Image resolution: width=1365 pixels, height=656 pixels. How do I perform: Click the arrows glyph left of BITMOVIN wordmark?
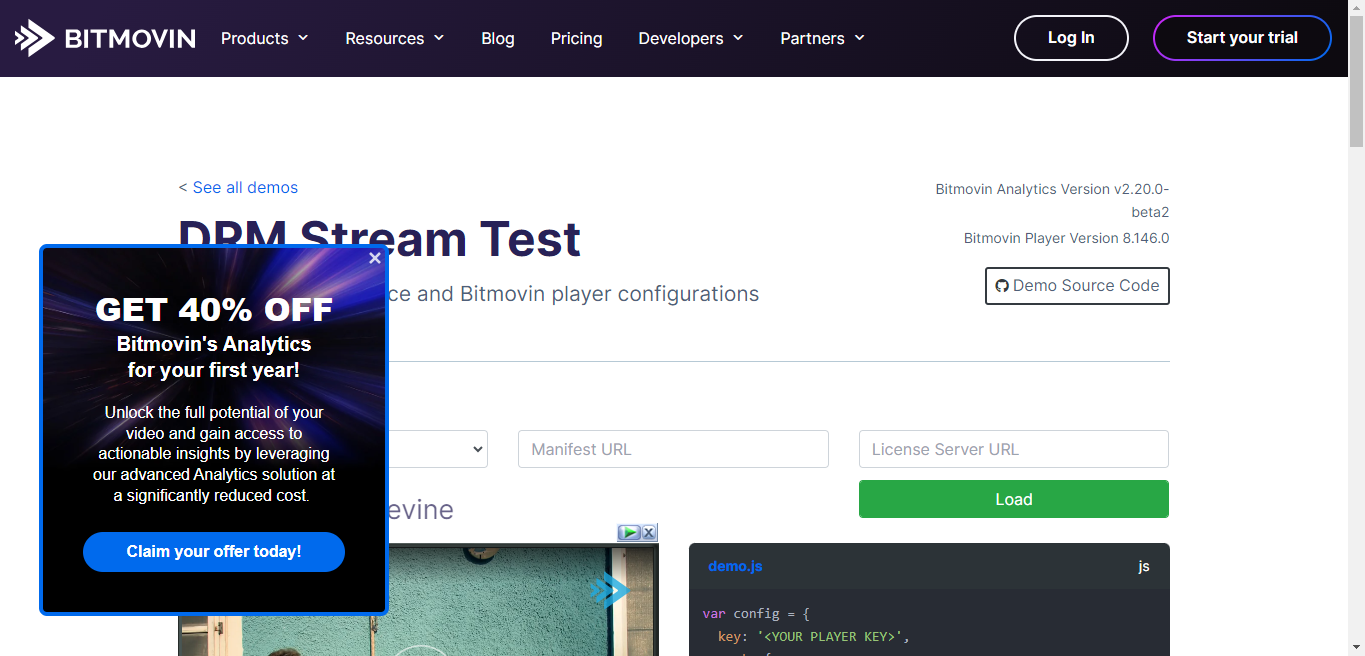(x=33, y=37)
